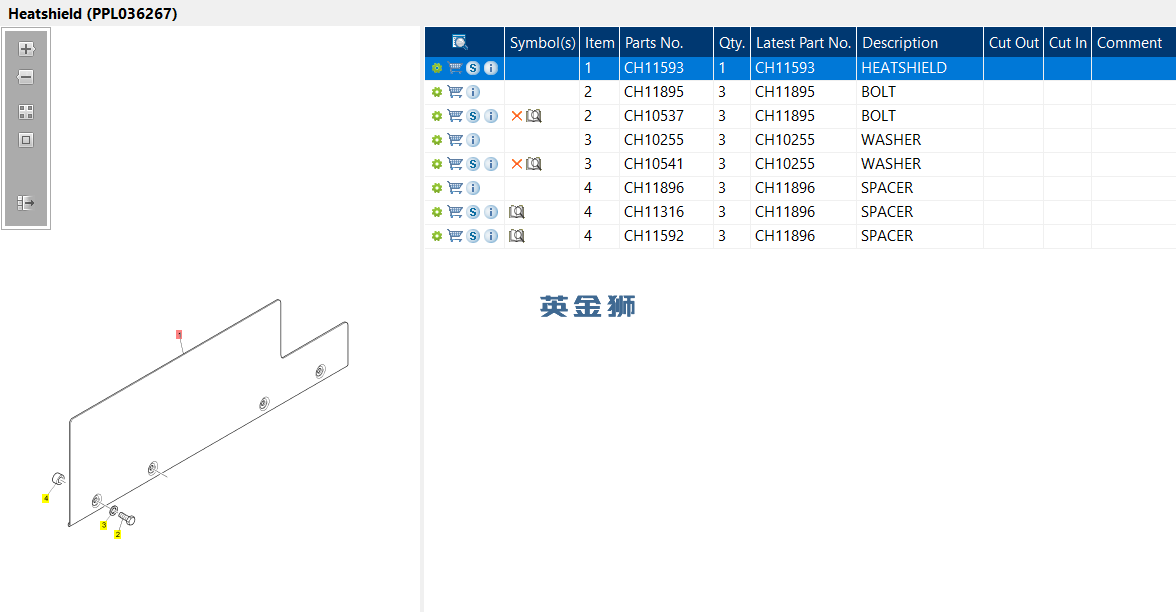
Task: Click the single-square view icon
Action: (26, 140)
